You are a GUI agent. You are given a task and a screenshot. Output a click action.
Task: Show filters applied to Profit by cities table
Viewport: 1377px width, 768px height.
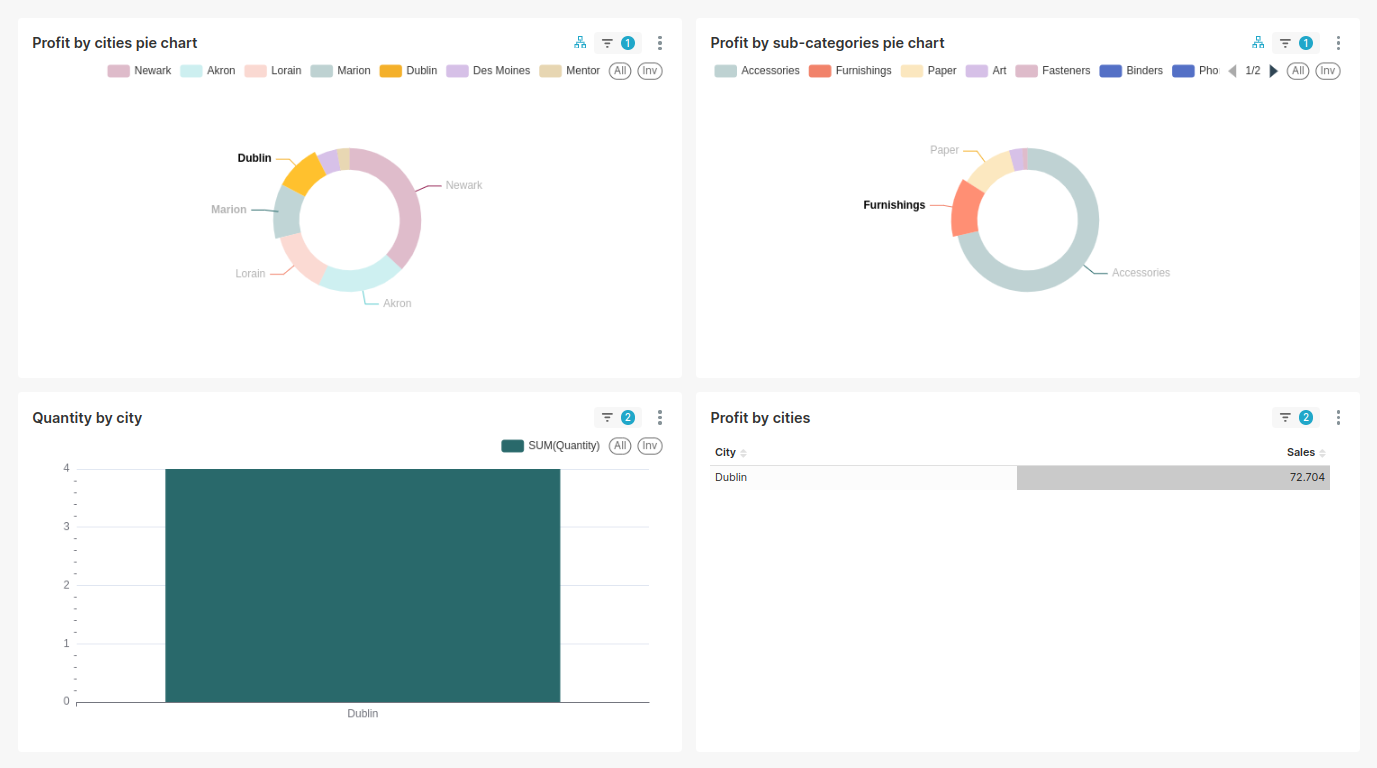(1296, 418)
